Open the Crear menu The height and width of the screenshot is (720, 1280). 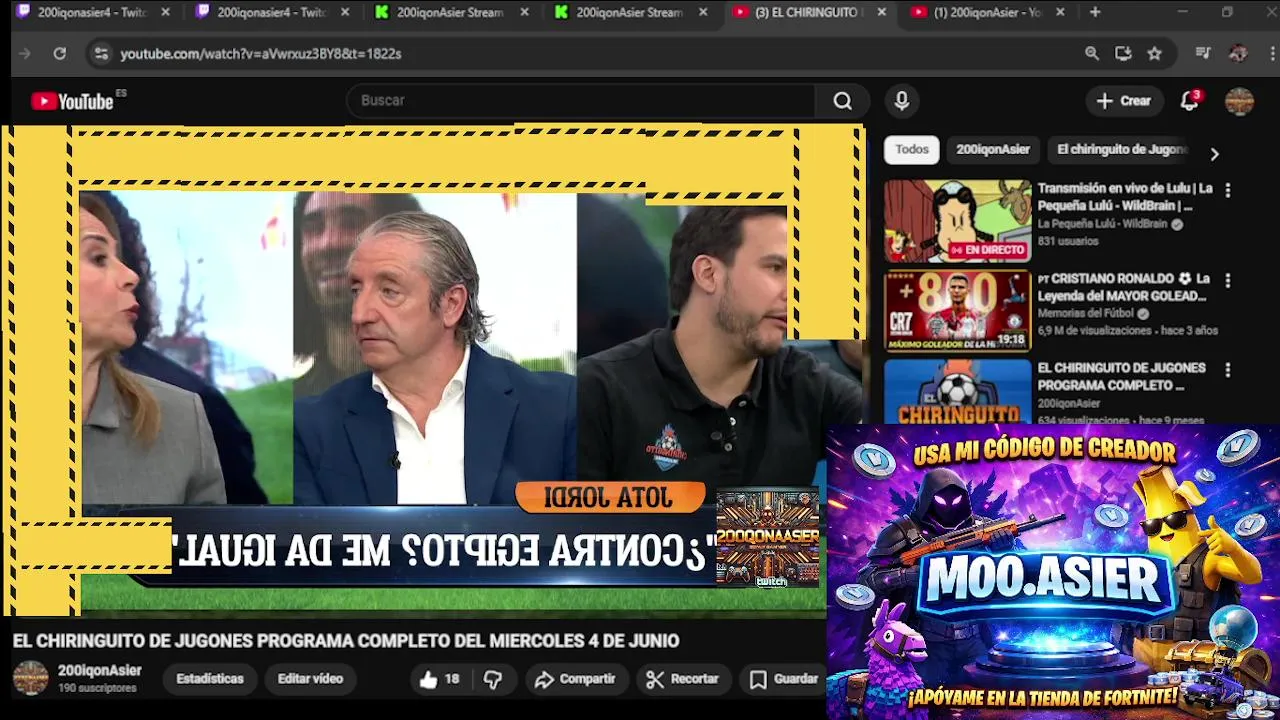(1123, 100)
